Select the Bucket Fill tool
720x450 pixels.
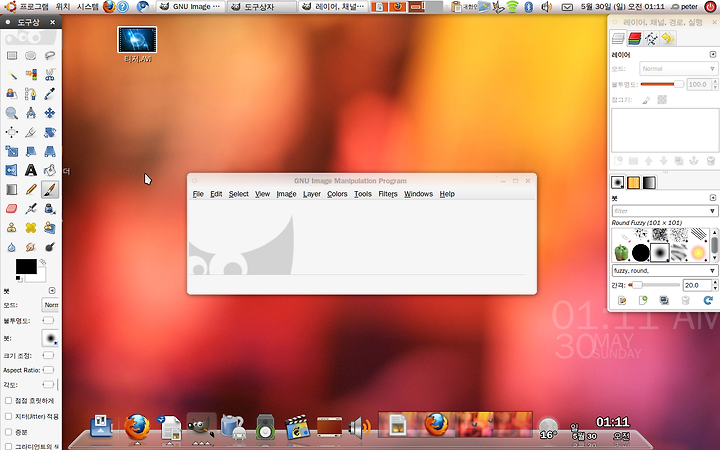point(50,170)
